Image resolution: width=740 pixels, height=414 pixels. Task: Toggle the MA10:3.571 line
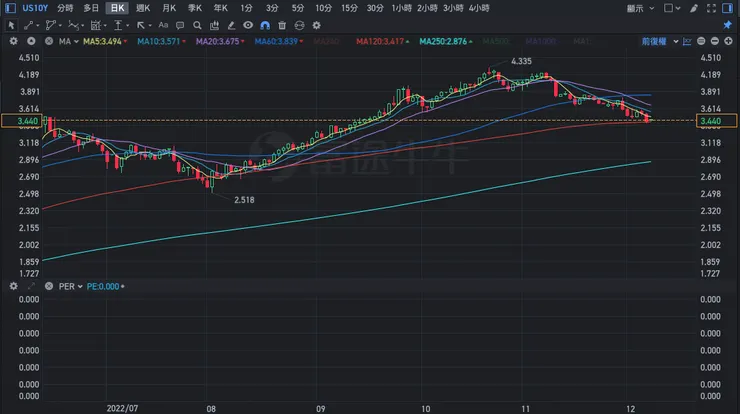click(x=161, y=42)
